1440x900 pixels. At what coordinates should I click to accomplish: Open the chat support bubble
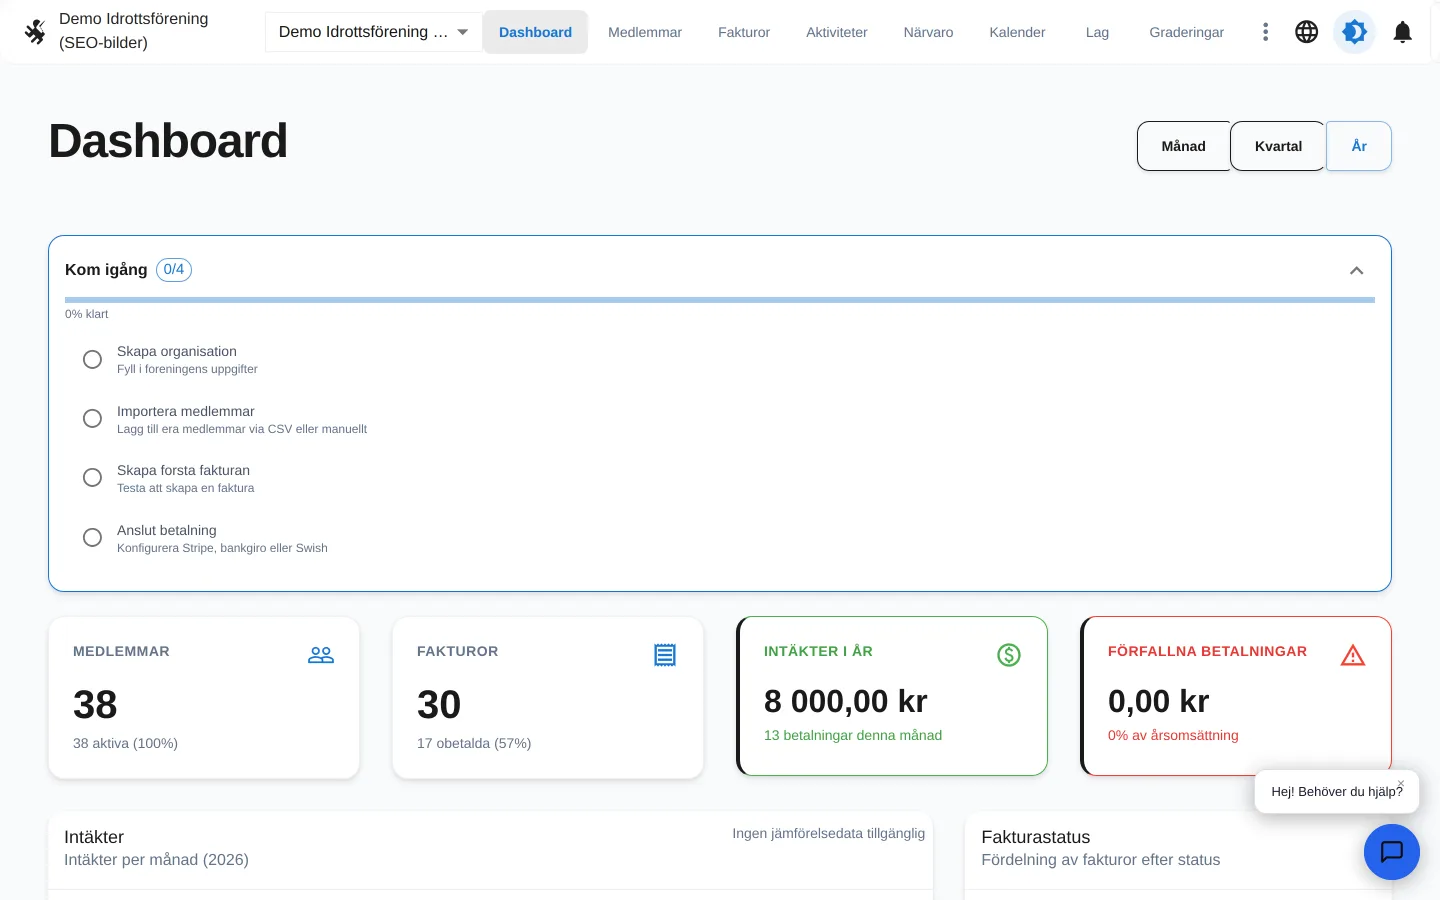pyautogui.click(x=1392, y=852)
